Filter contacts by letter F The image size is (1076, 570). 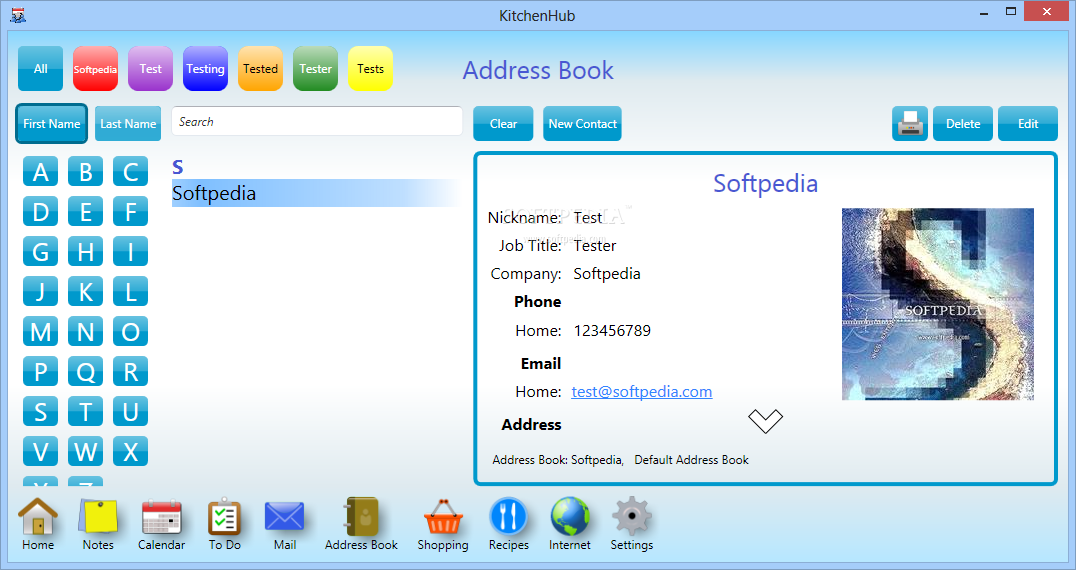pos(130,211)
